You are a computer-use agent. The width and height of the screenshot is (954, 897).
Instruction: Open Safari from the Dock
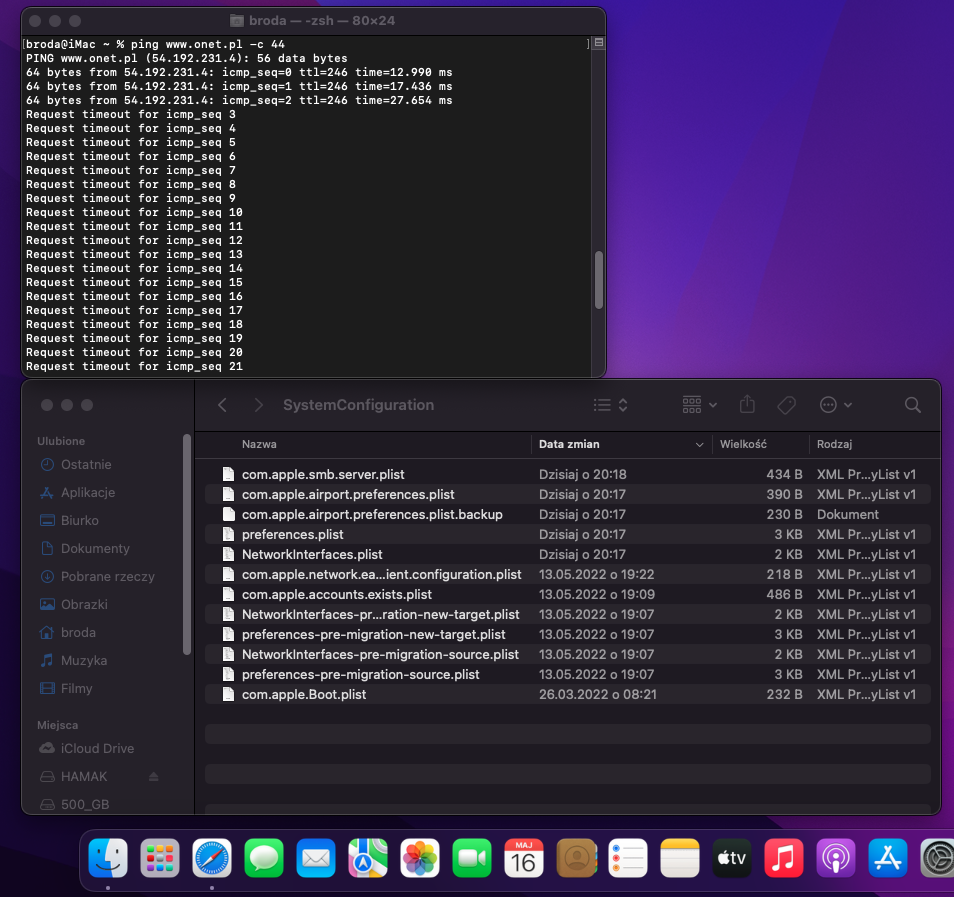point(212,858)
